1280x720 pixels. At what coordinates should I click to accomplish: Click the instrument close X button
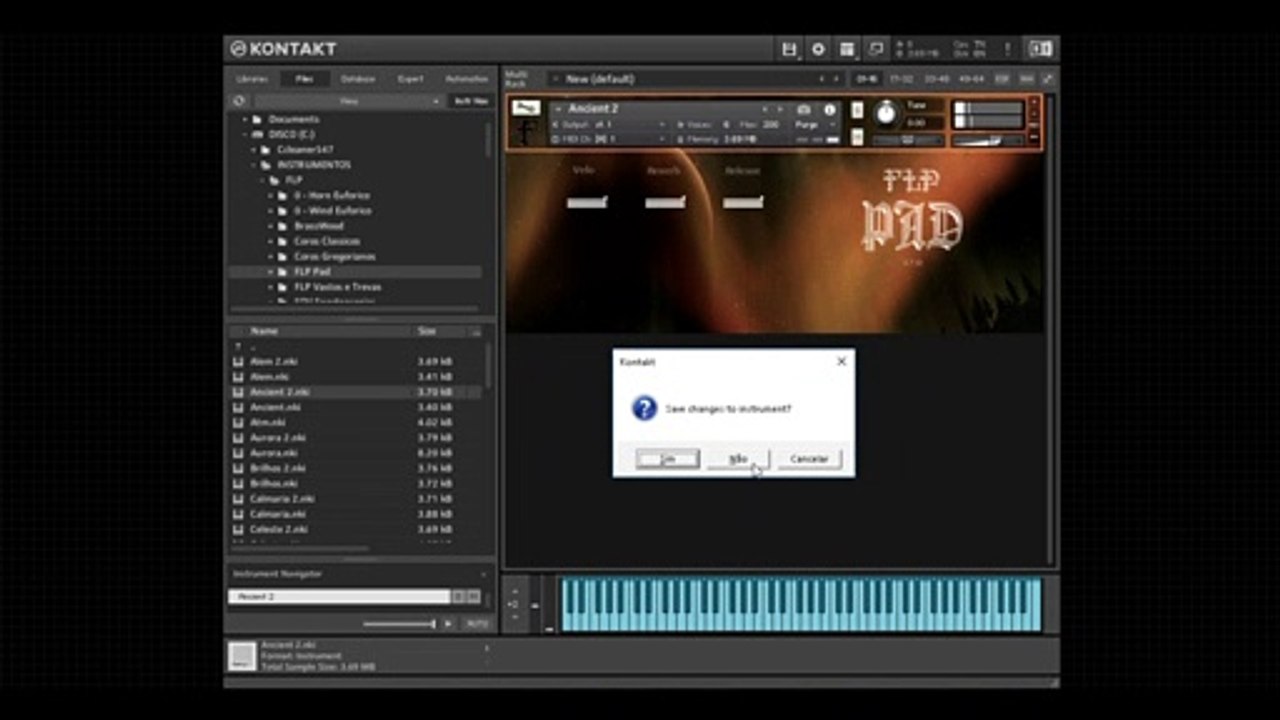[1034, 102]
